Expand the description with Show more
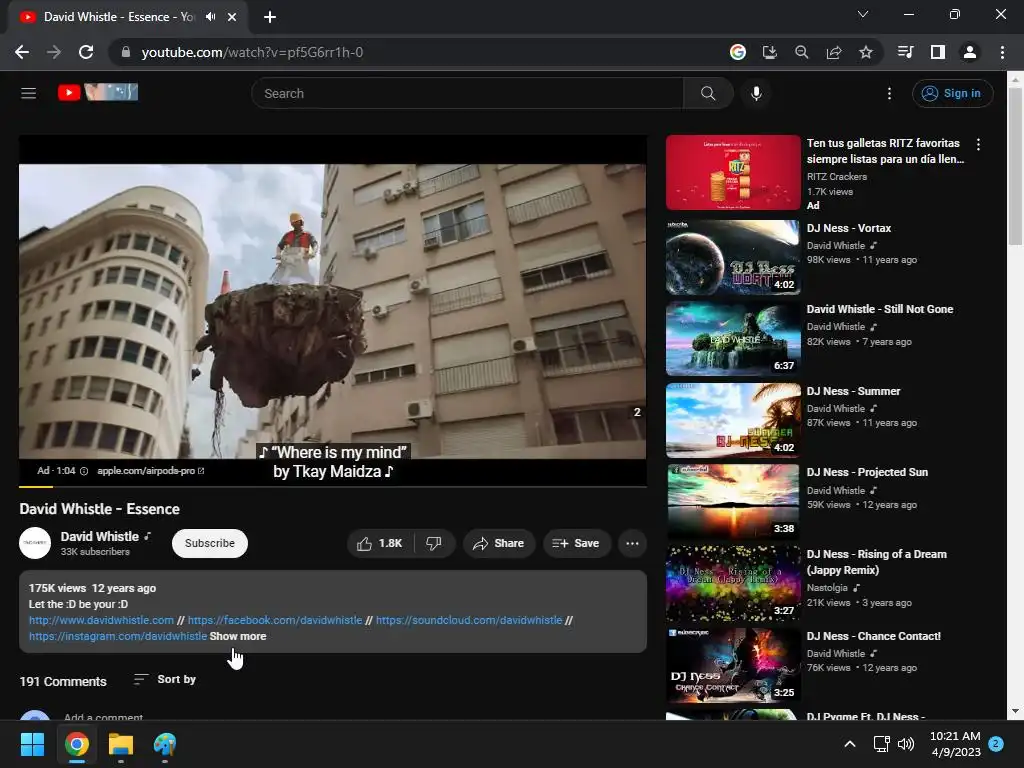The image size is (1024, 768). coord(238,636)
